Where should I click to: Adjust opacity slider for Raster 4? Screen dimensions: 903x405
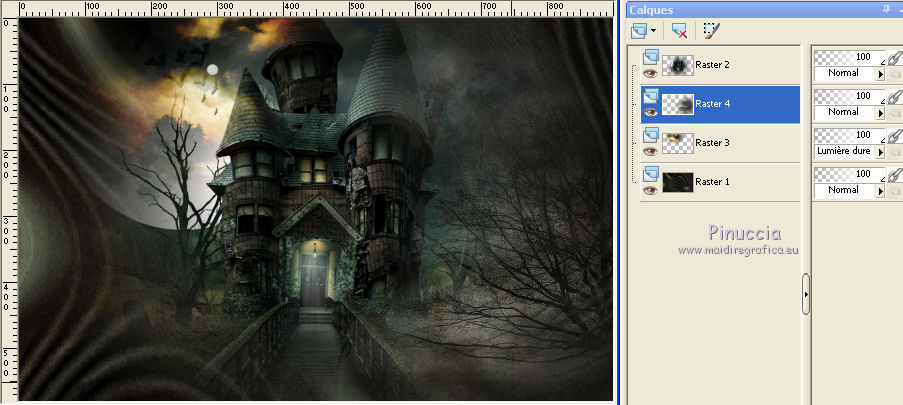(x=849, y=96)
